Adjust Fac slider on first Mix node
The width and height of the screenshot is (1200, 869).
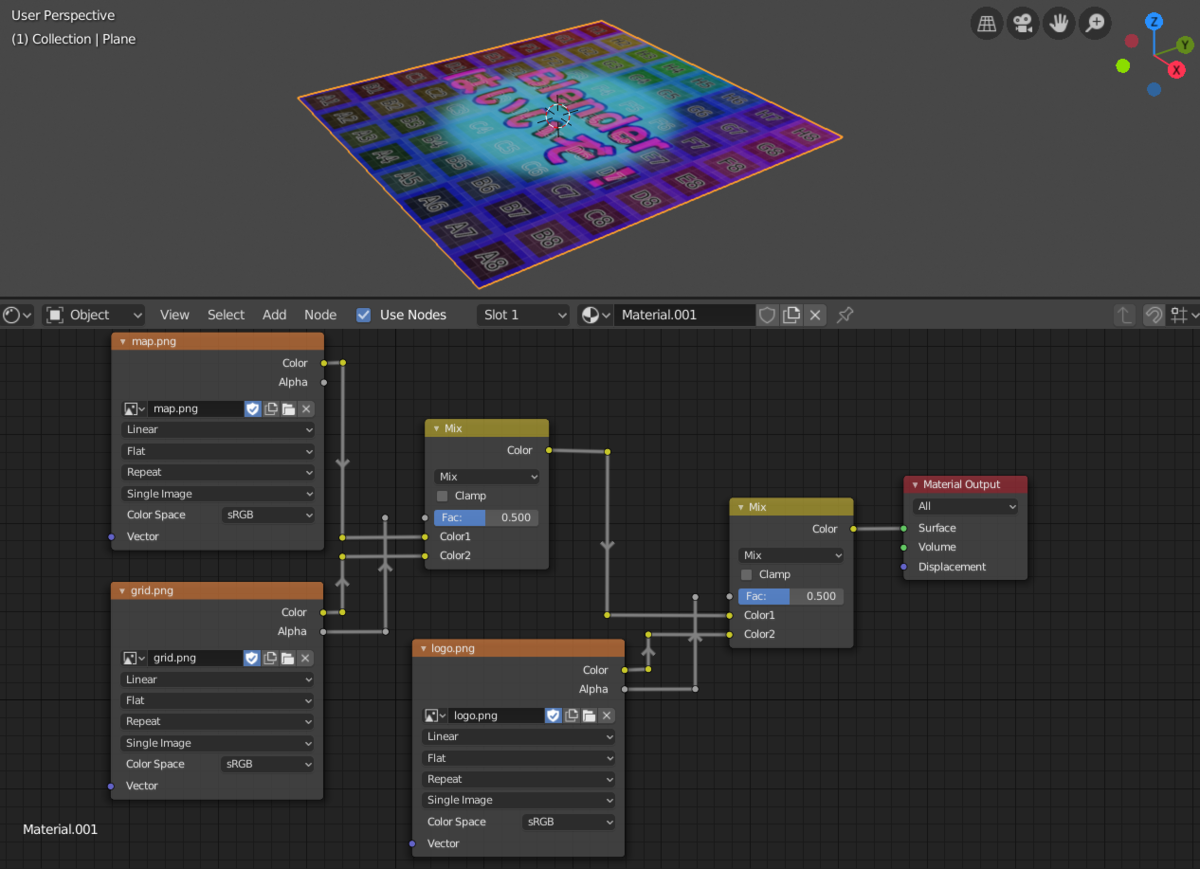point(487,518)
